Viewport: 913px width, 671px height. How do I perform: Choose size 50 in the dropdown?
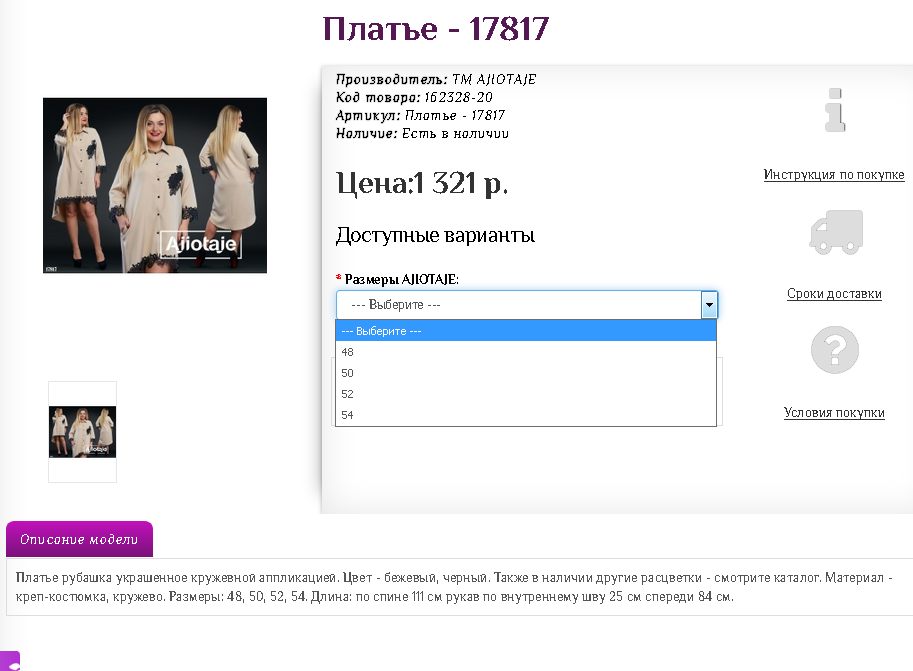[525, 373]
